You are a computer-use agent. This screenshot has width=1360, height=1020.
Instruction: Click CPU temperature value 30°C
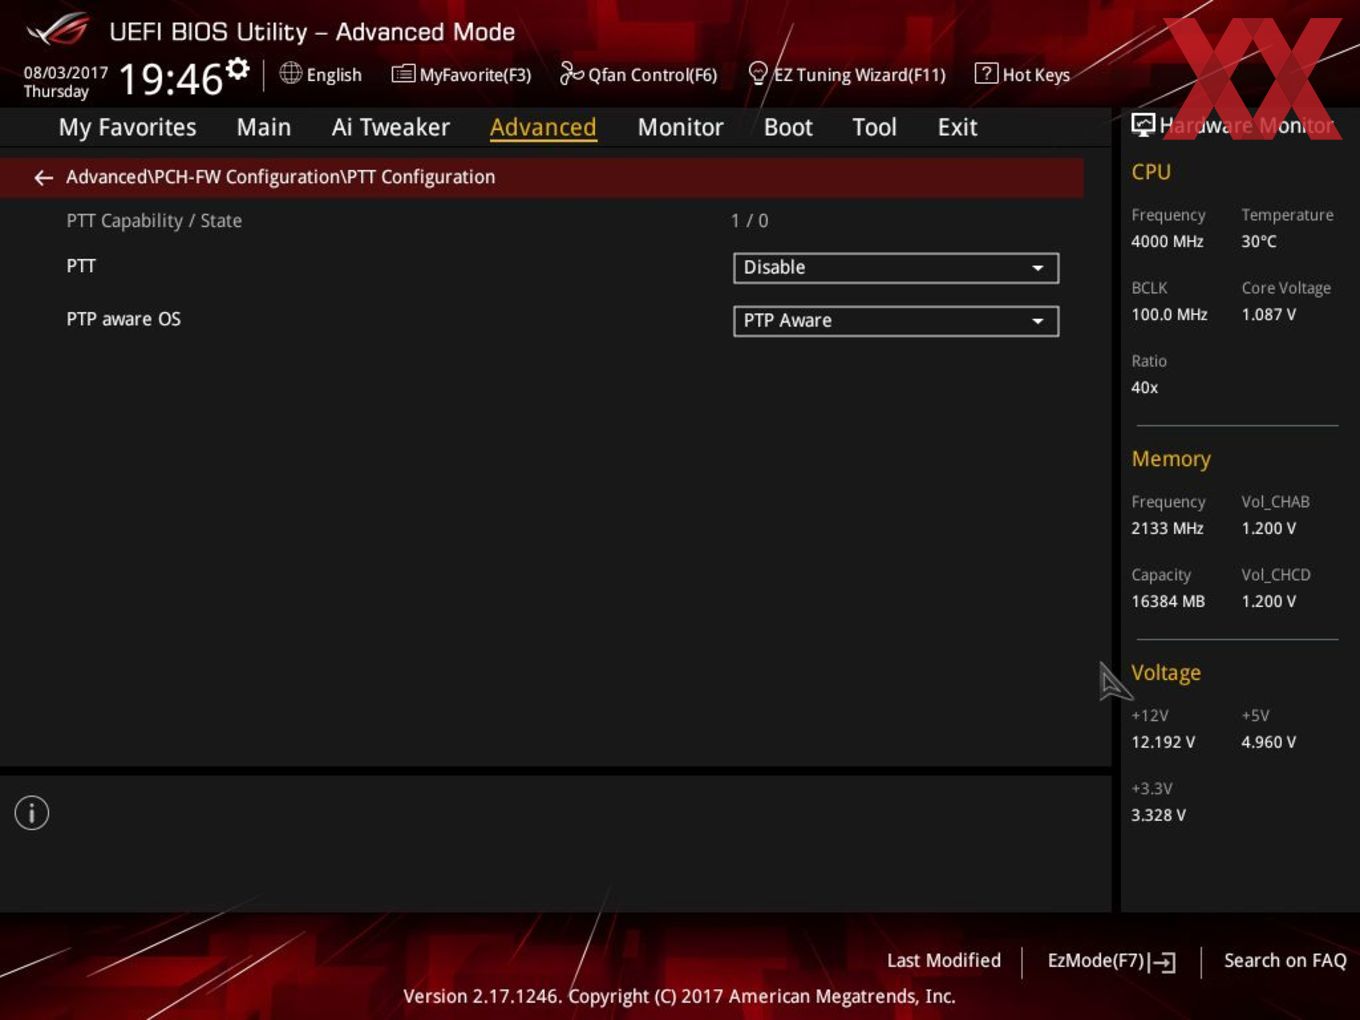(1259, 241)
